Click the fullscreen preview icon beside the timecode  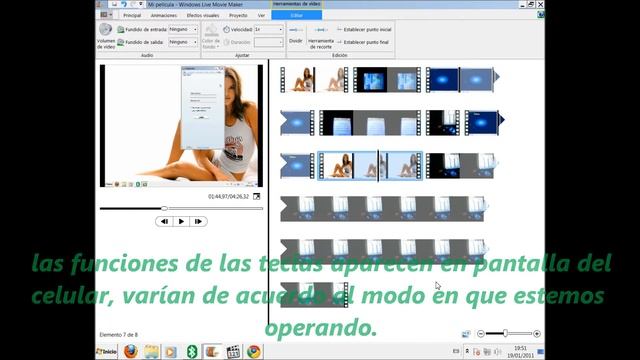tap(256, 196)
